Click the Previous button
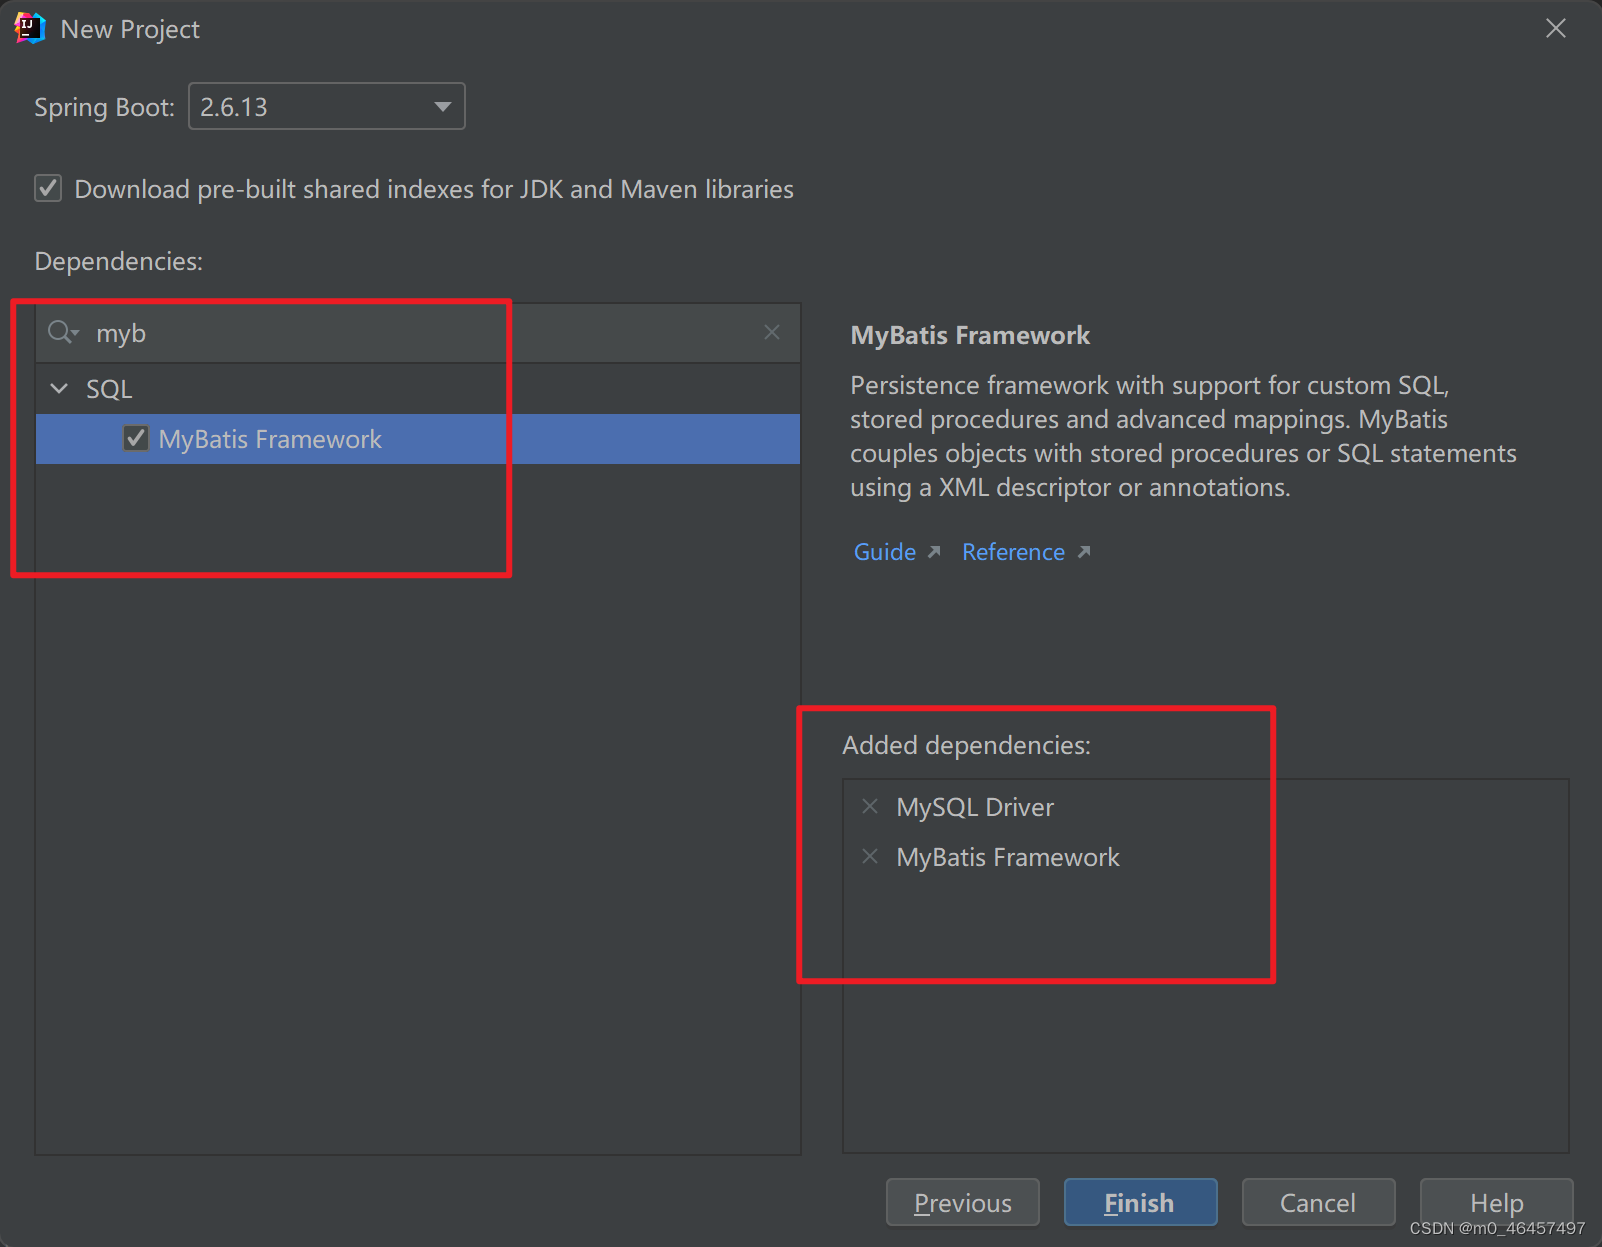 (962, 1202)
